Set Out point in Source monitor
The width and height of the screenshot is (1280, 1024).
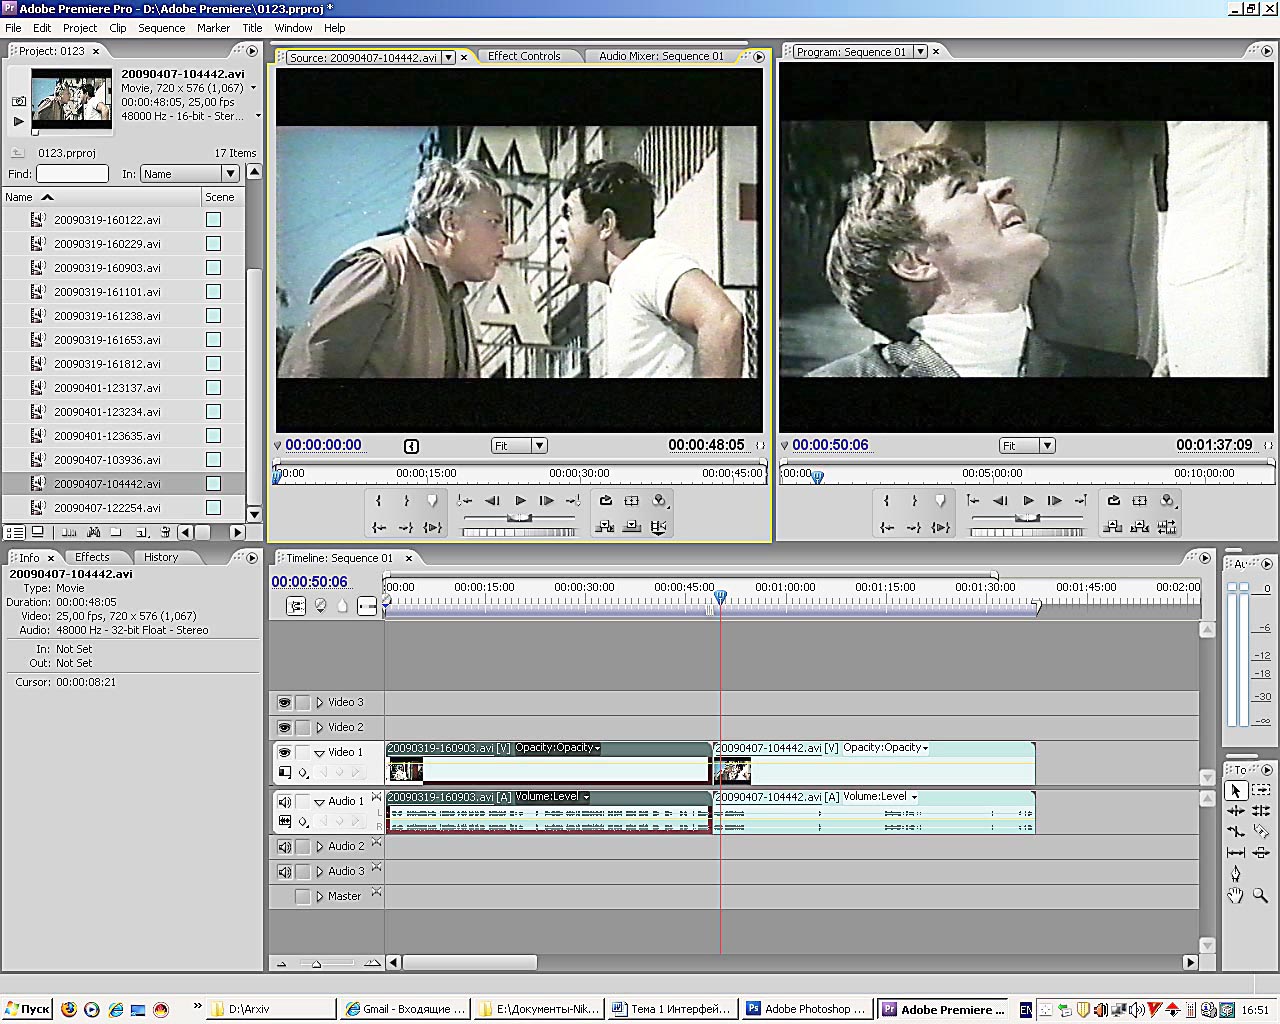click(406, 501)
